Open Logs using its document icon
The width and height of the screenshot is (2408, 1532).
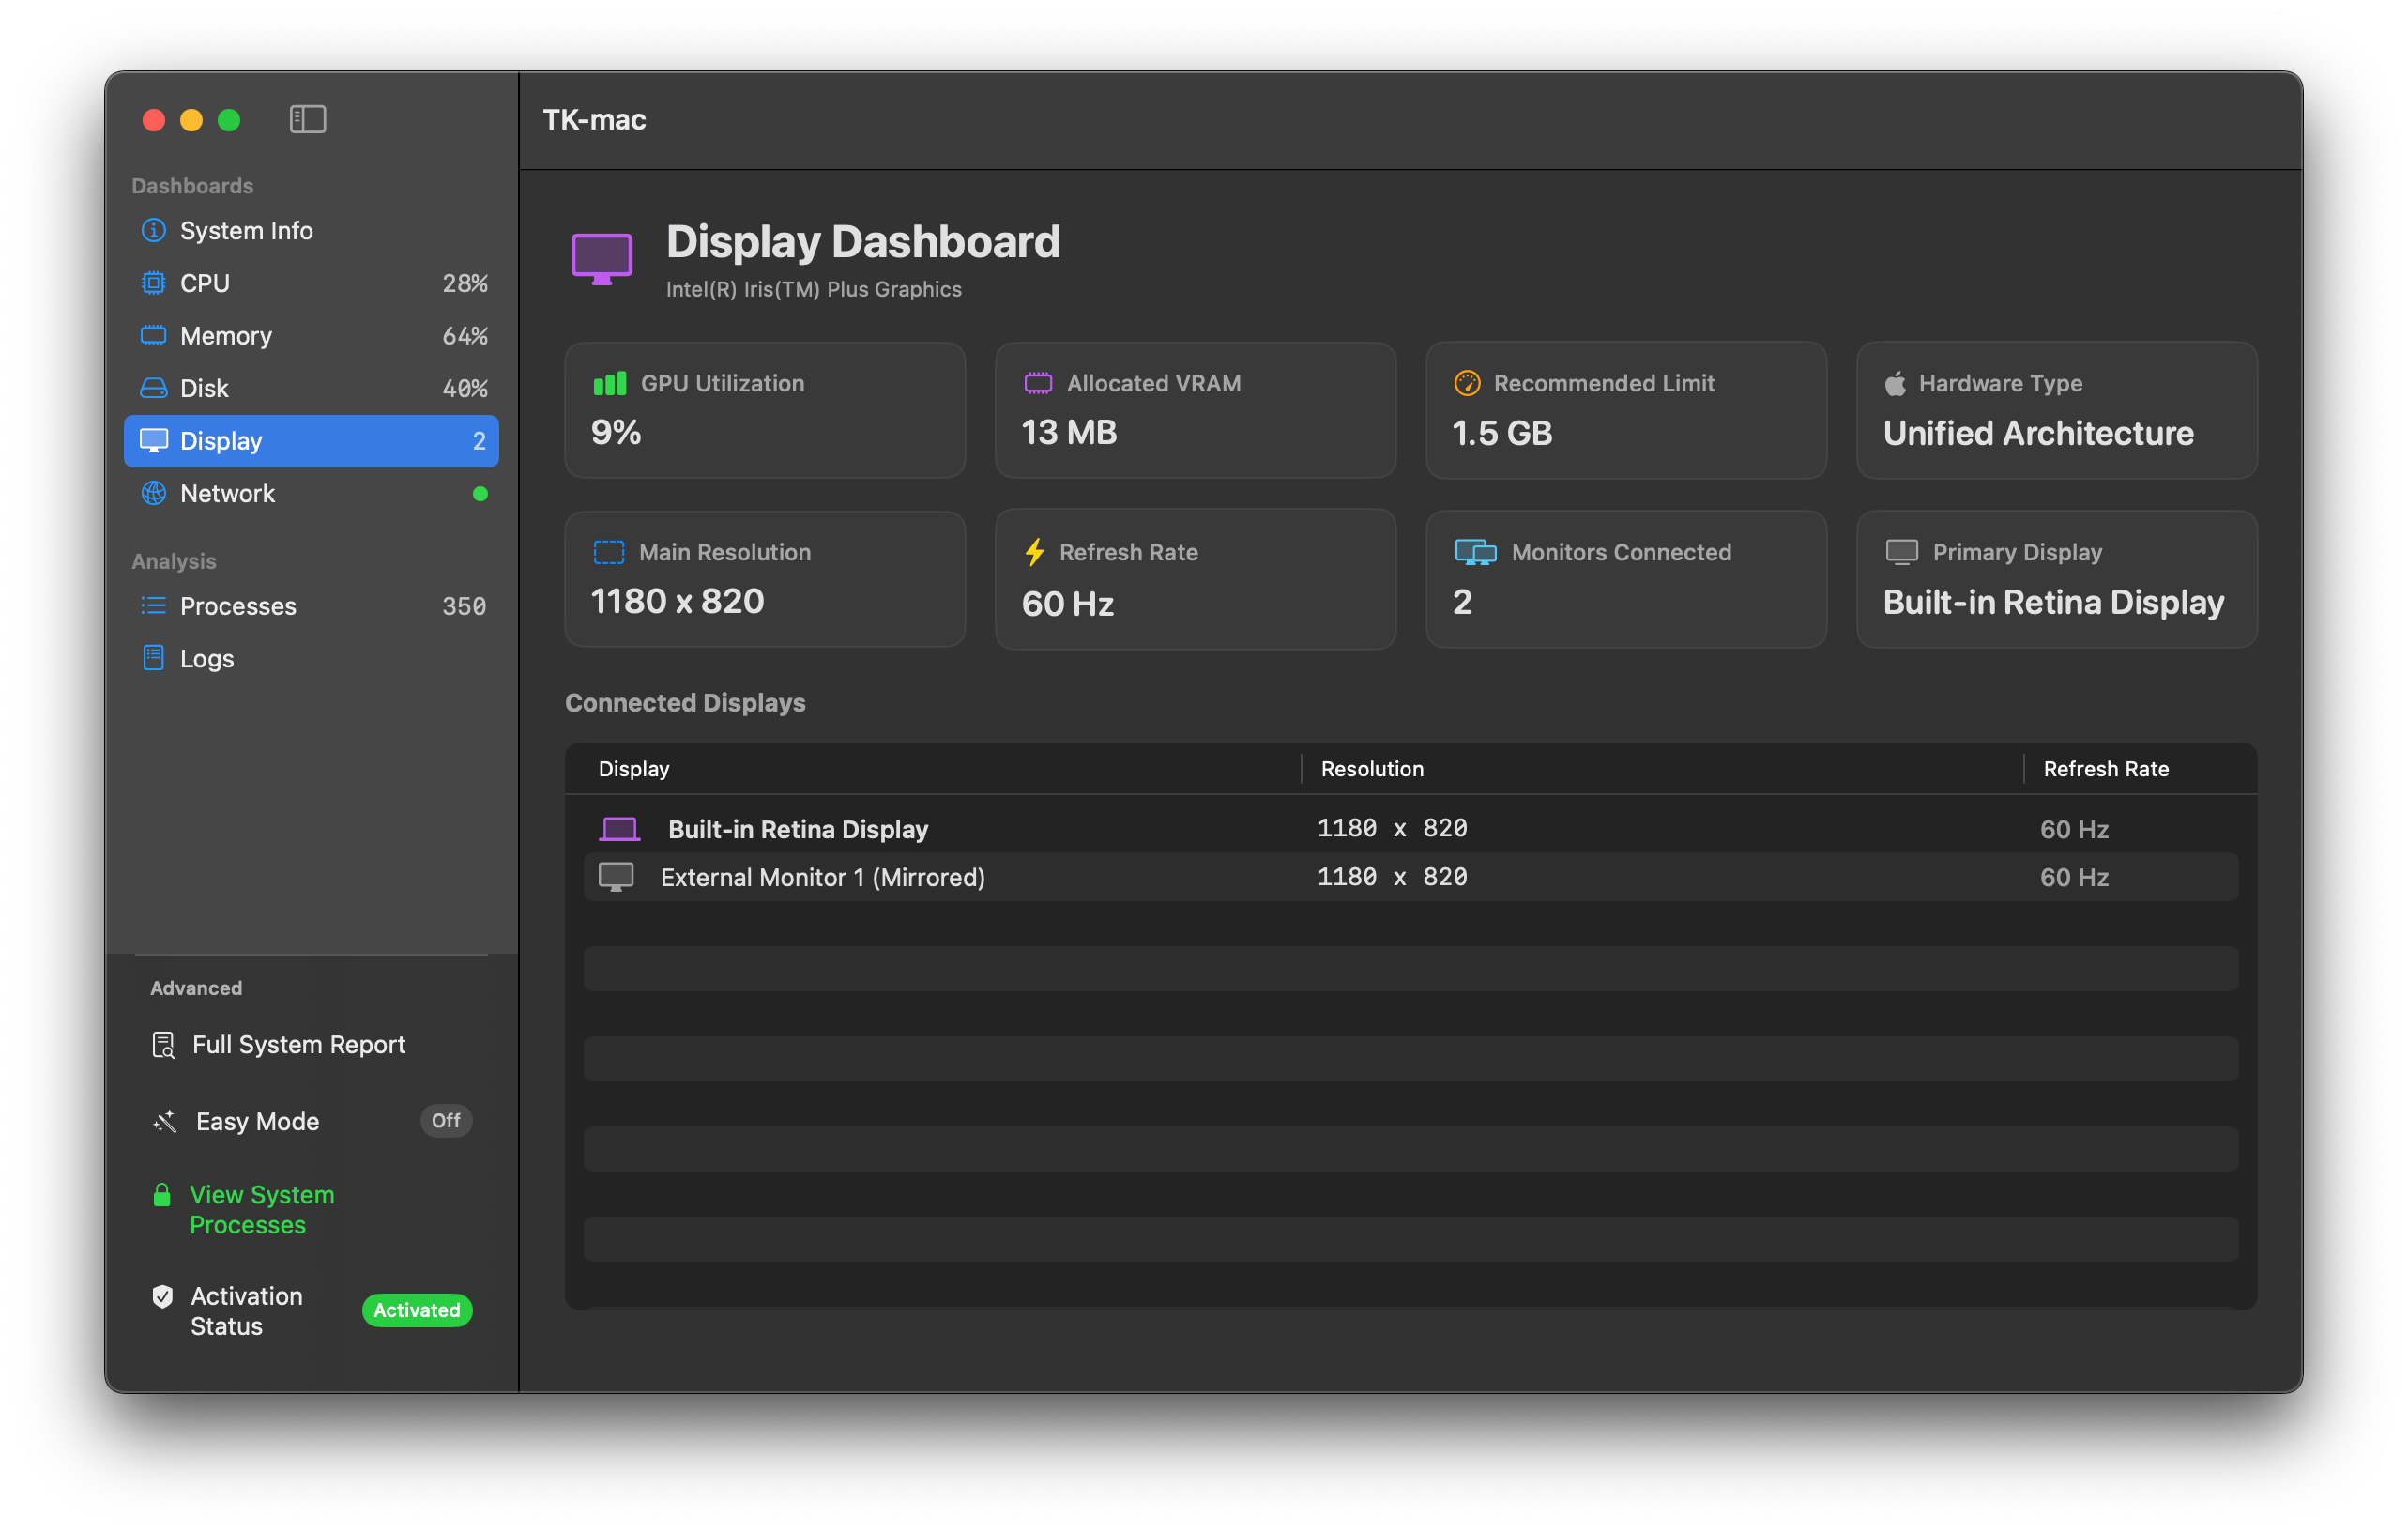click(x=153, y=658)
